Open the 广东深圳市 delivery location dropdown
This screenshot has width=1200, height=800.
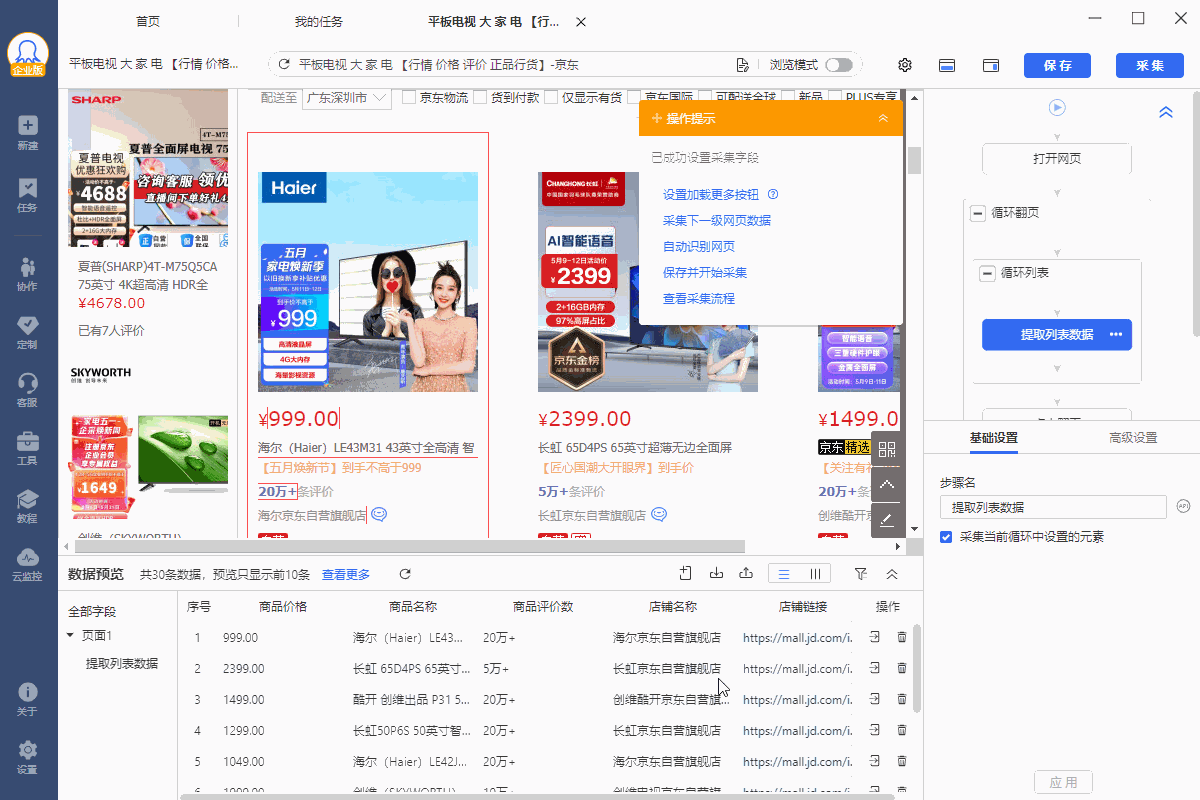coord(346,97)
